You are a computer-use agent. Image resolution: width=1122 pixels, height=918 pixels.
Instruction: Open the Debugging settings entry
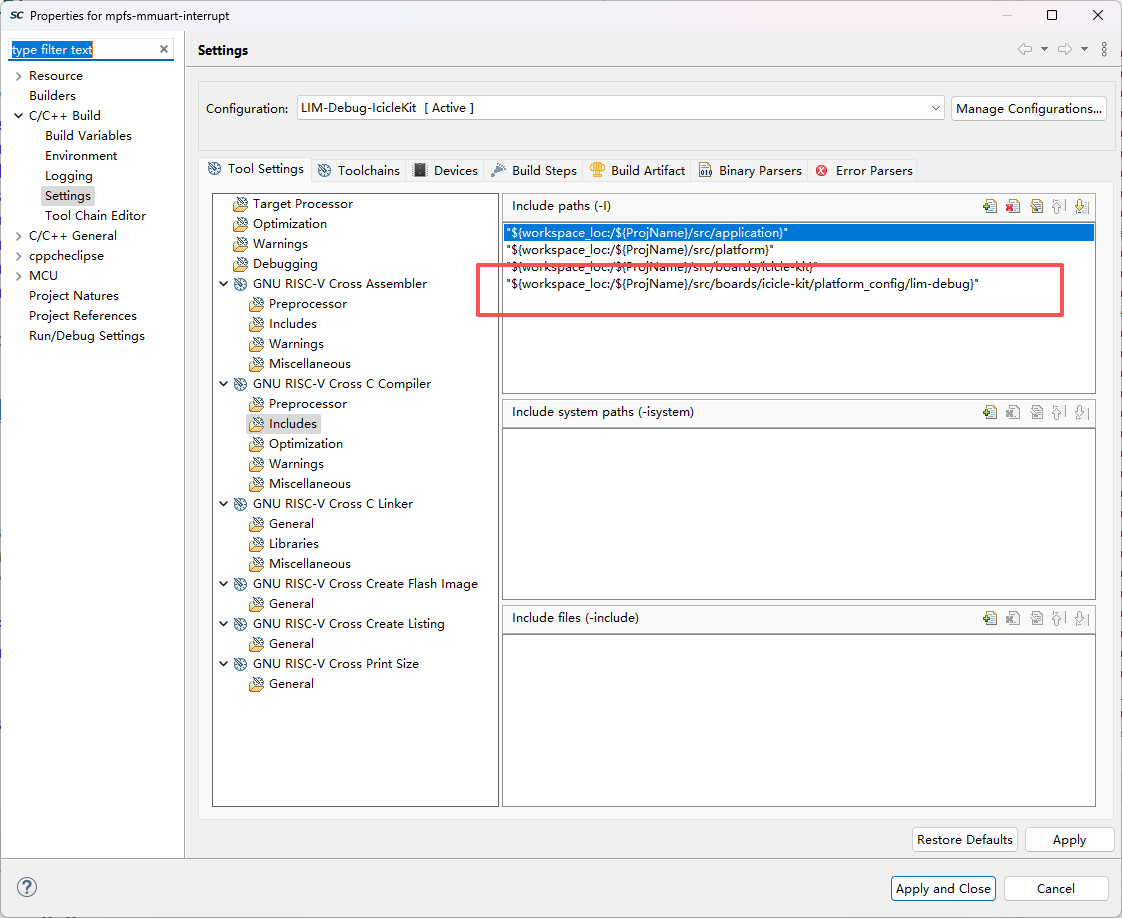[x=285, y=264]
